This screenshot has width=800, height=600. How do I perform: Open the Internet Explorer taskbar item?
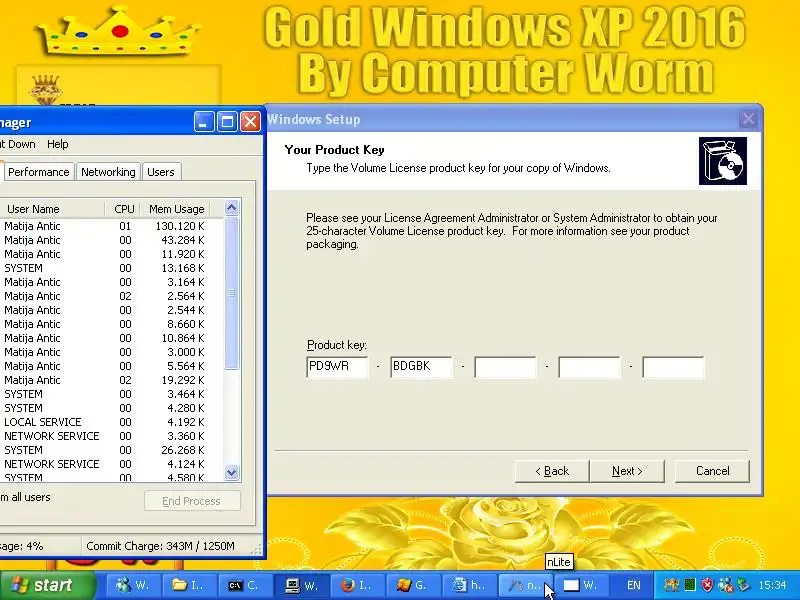[470, 585]
